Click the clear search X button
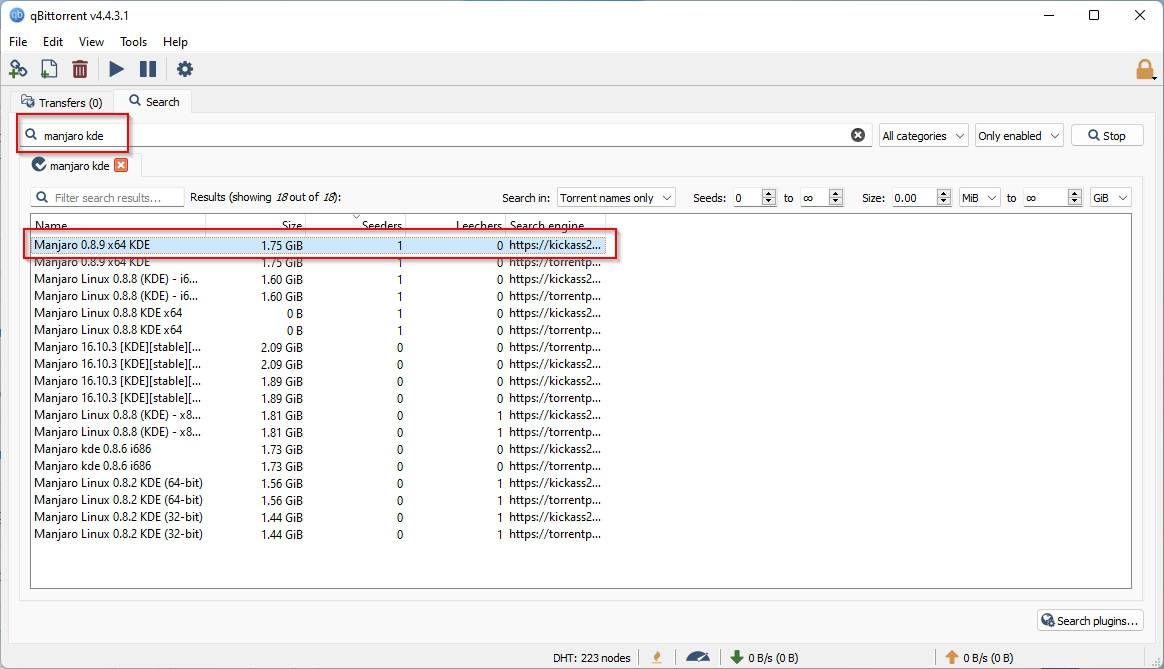1164x669 pixels. click(858, 134)
